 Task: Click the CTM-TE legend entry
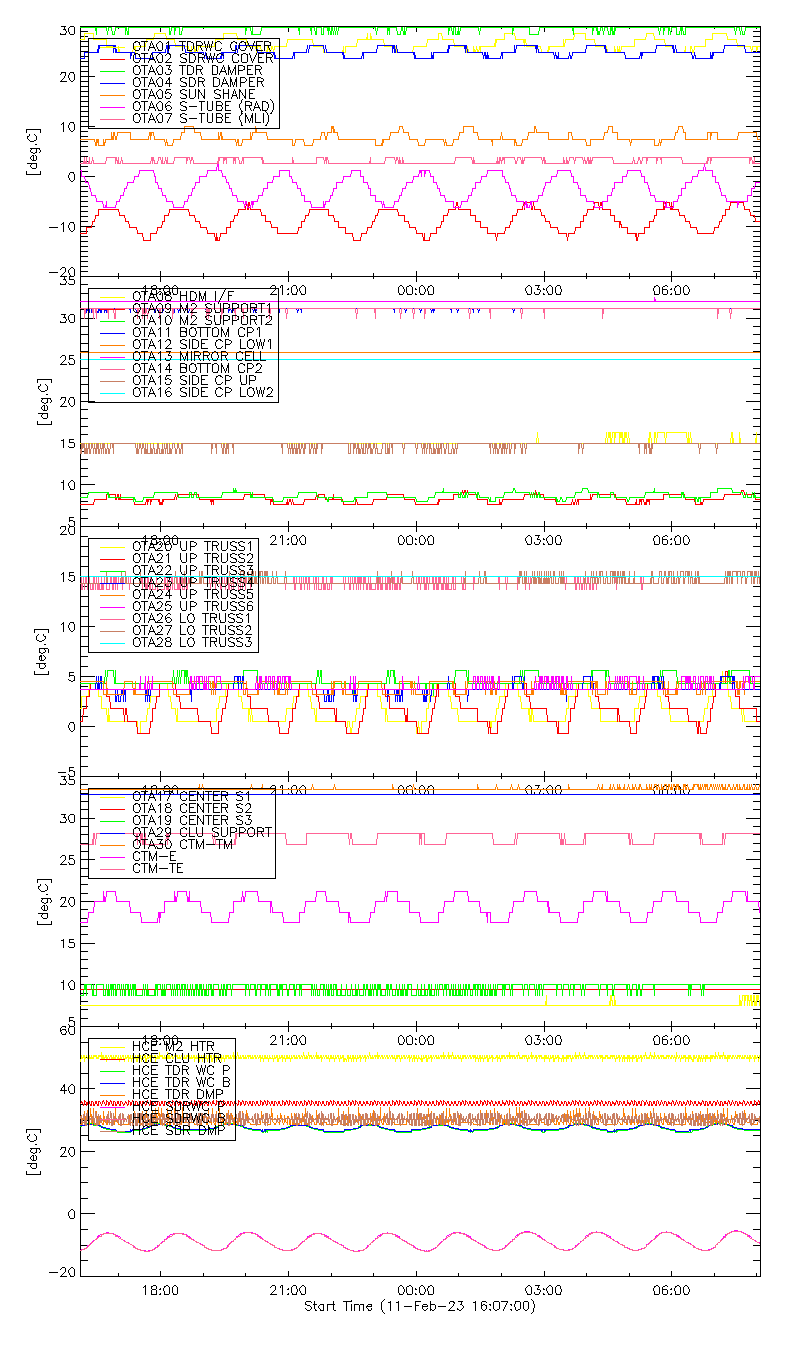(157, 868)
